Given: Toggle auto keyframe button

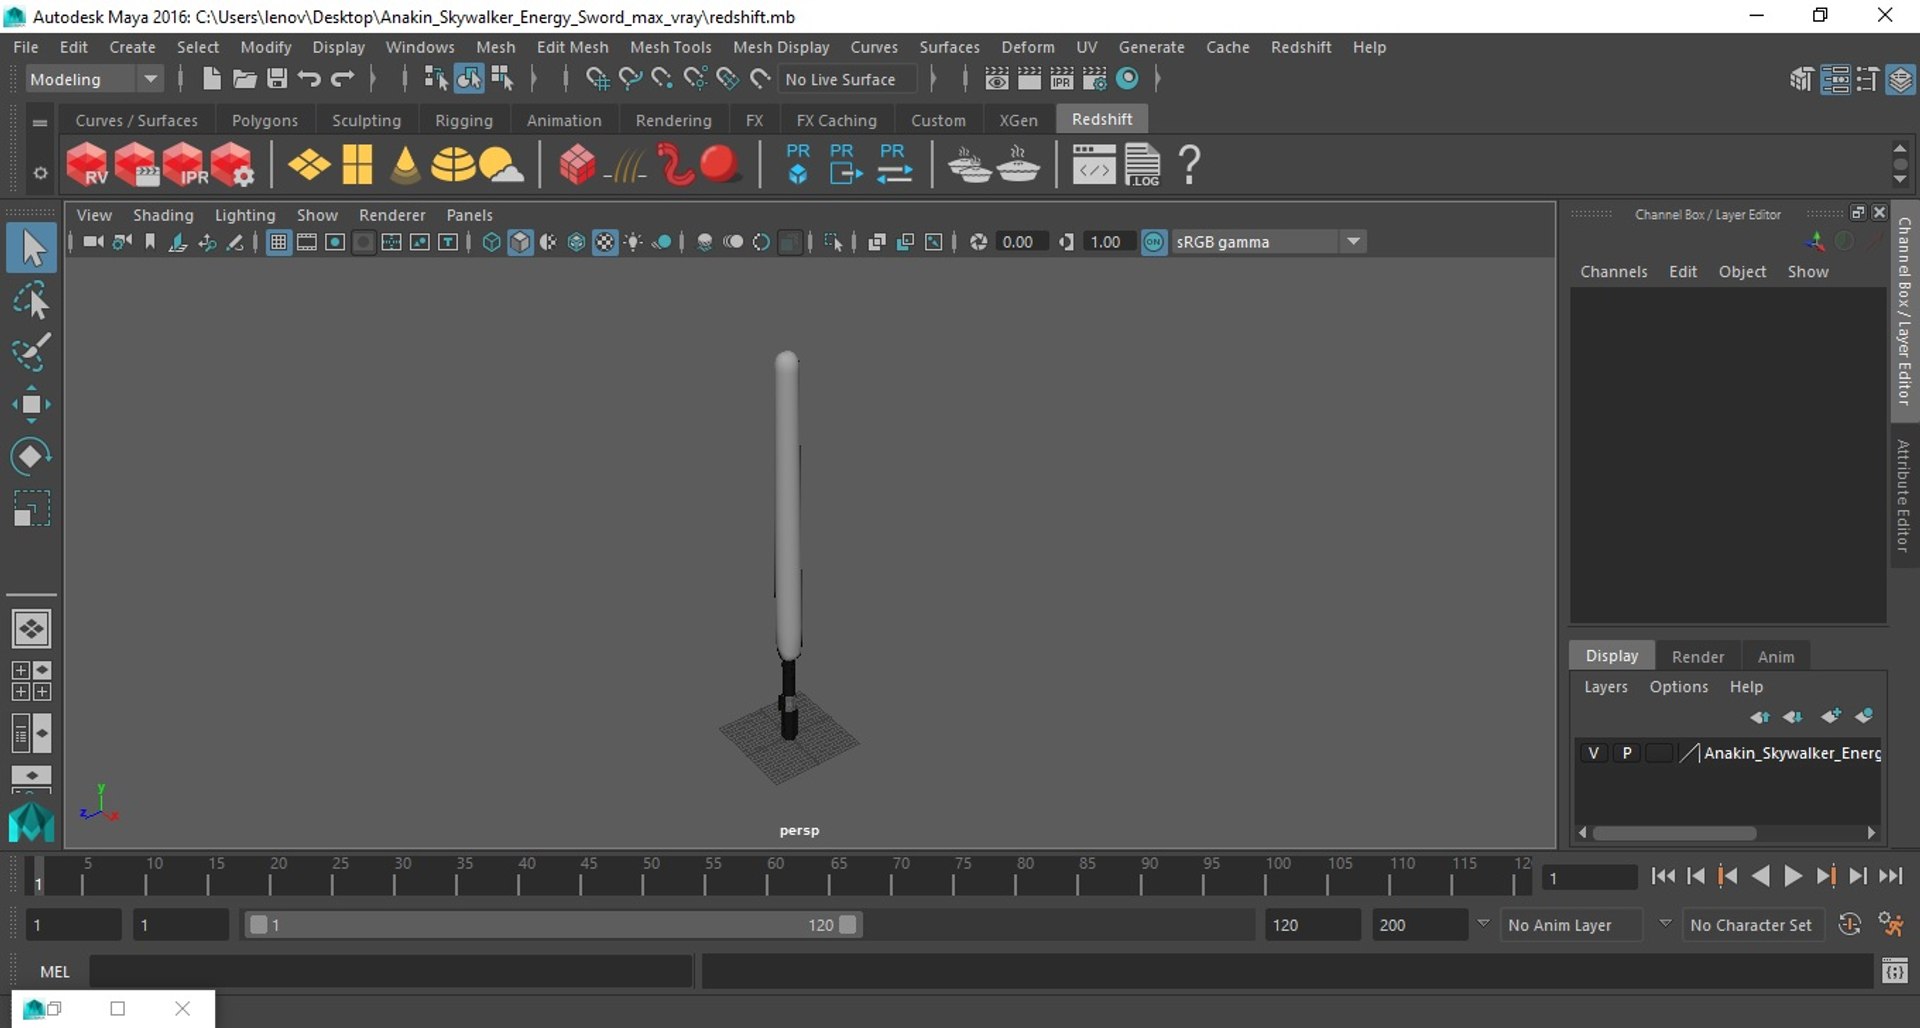Looking at the screenshot, I should coord(1849,925).
